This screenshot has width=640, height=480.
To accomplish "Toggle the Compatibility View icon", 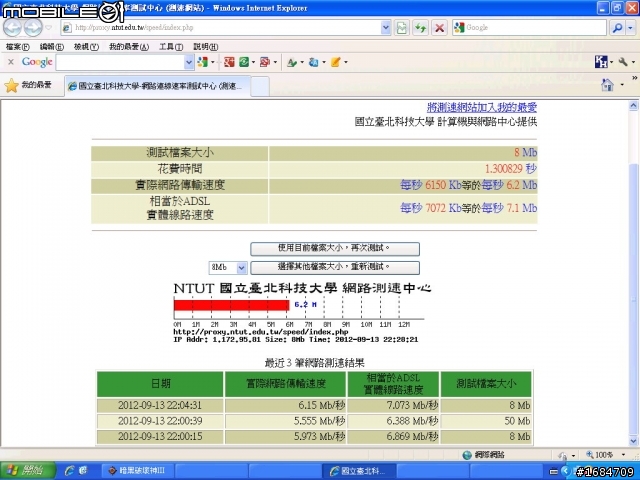I will 402,28.
